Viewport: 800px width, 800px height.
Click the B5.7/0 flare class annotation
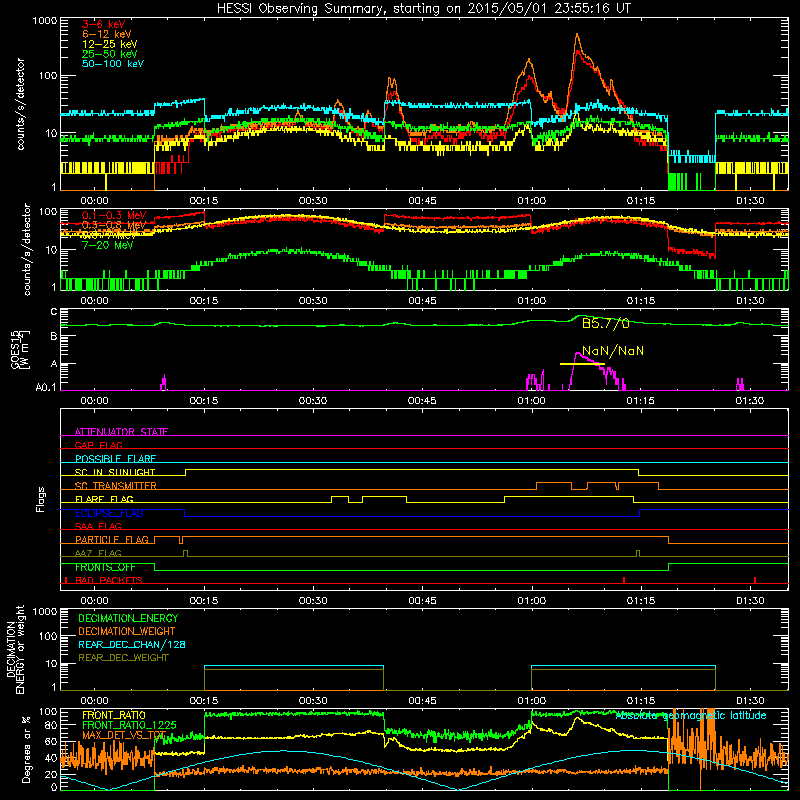[x=606, y=323]
